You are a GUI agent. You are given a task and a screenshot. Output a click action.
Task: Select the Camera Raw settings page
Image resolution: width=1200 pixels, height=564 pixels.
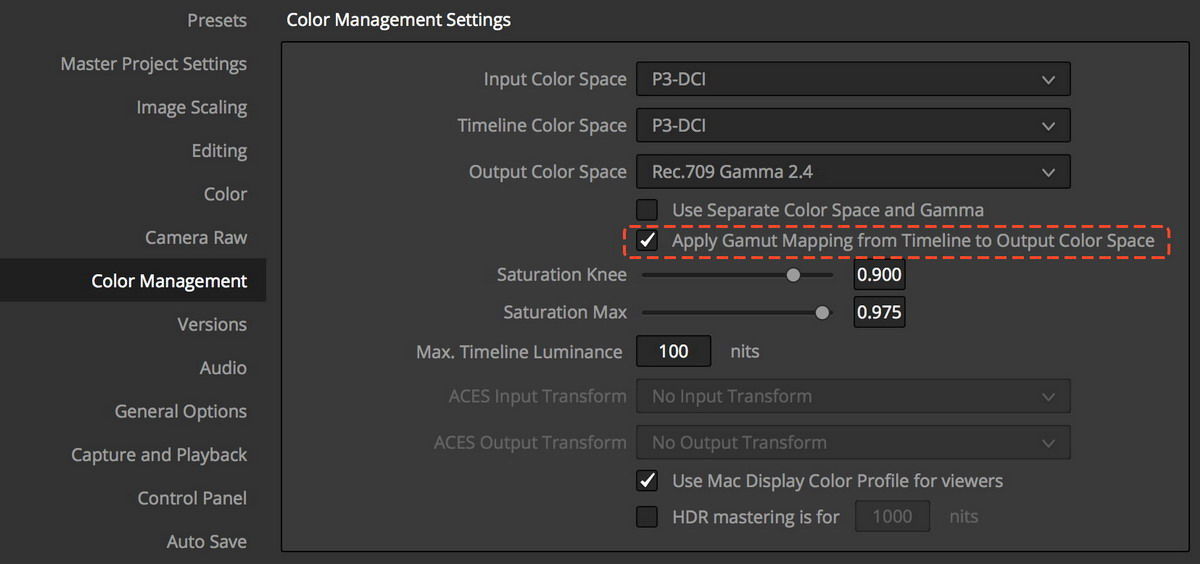196,237
